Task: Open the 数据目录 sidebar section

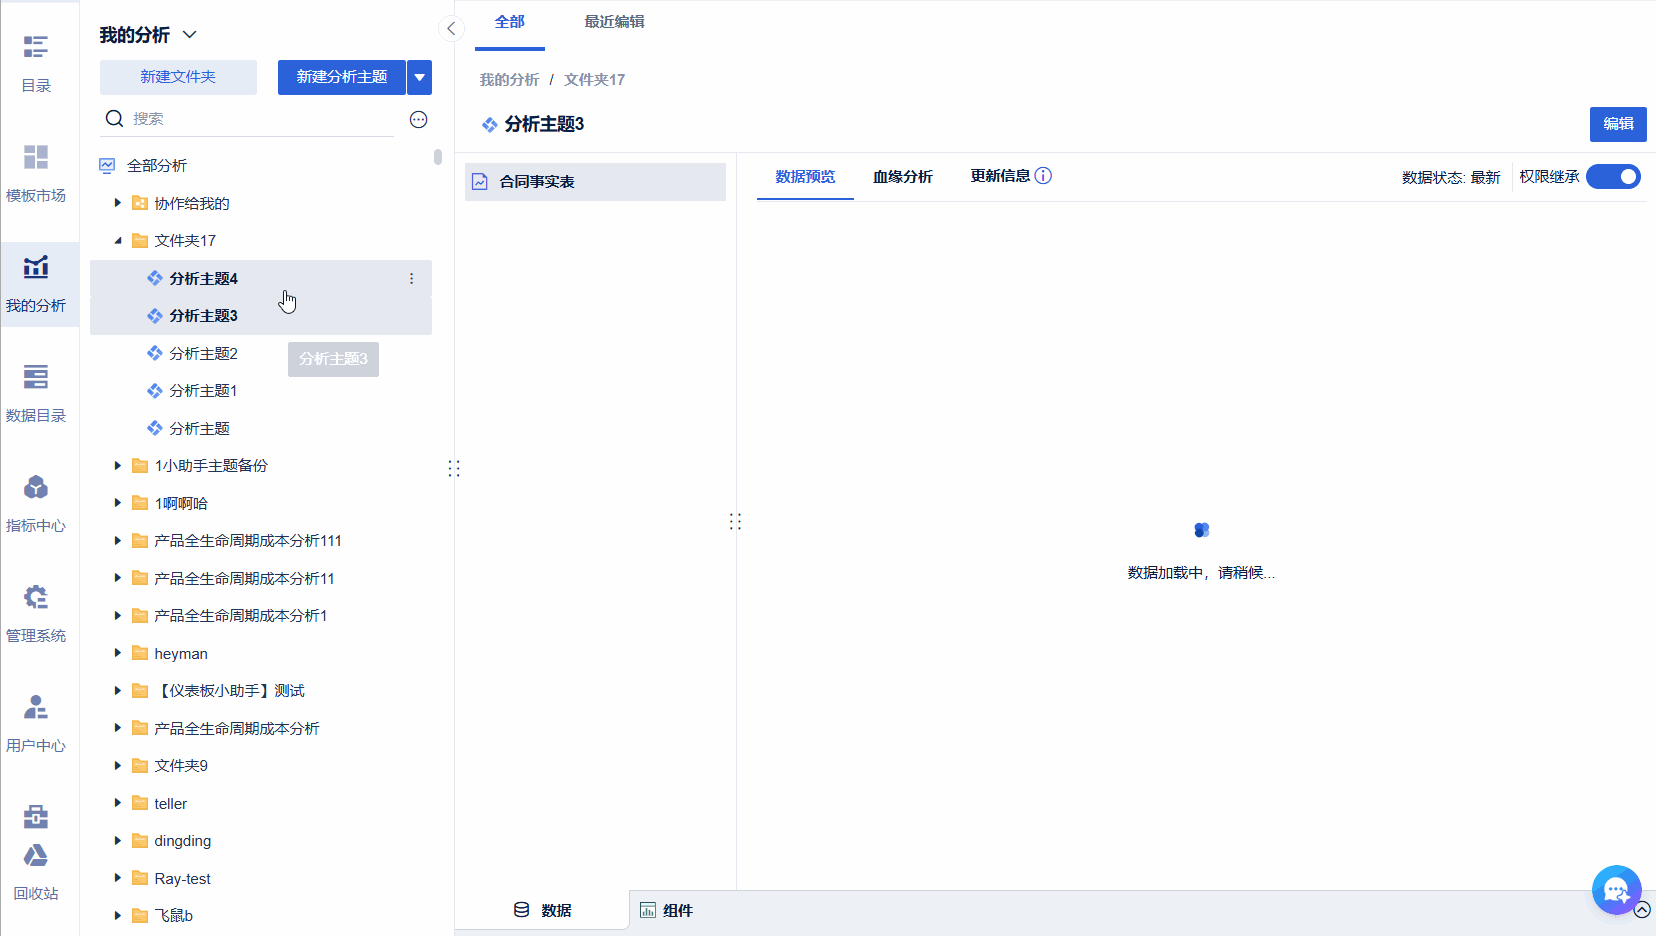Action: click(x=36, y=394)
